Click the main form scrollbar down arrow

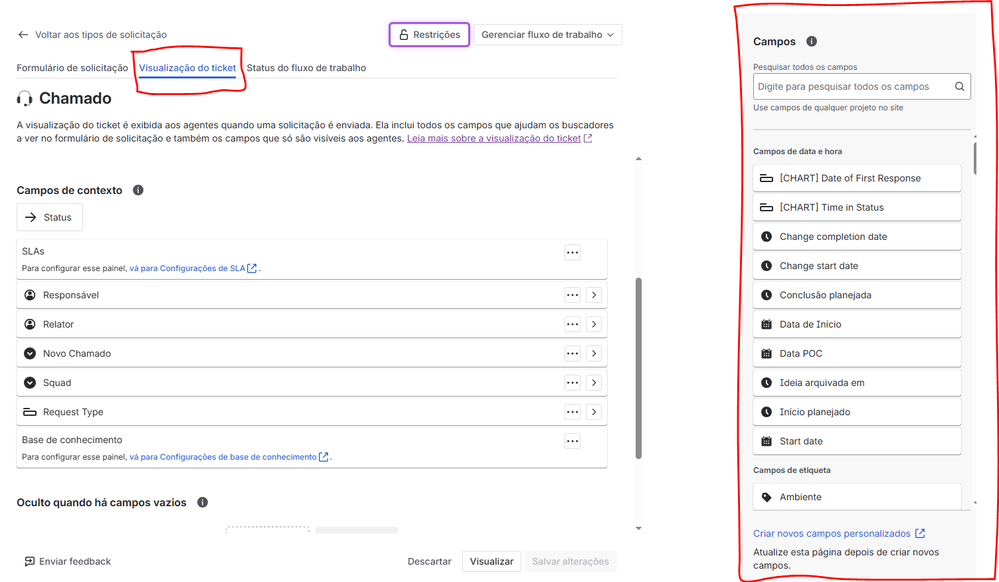[638, 528]
